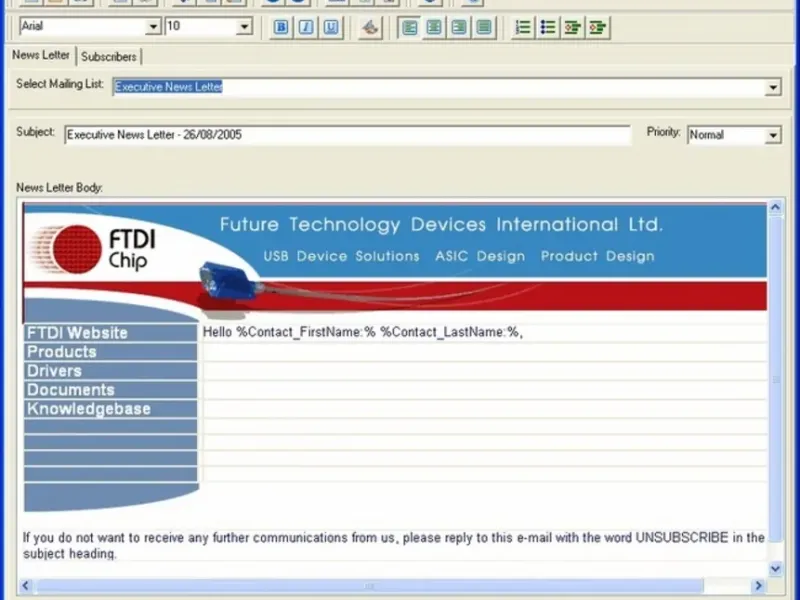Click the UNSUBSCRIBE notice paragraph
The height and width of the screenshot is (600, 800).
(393, 545)
